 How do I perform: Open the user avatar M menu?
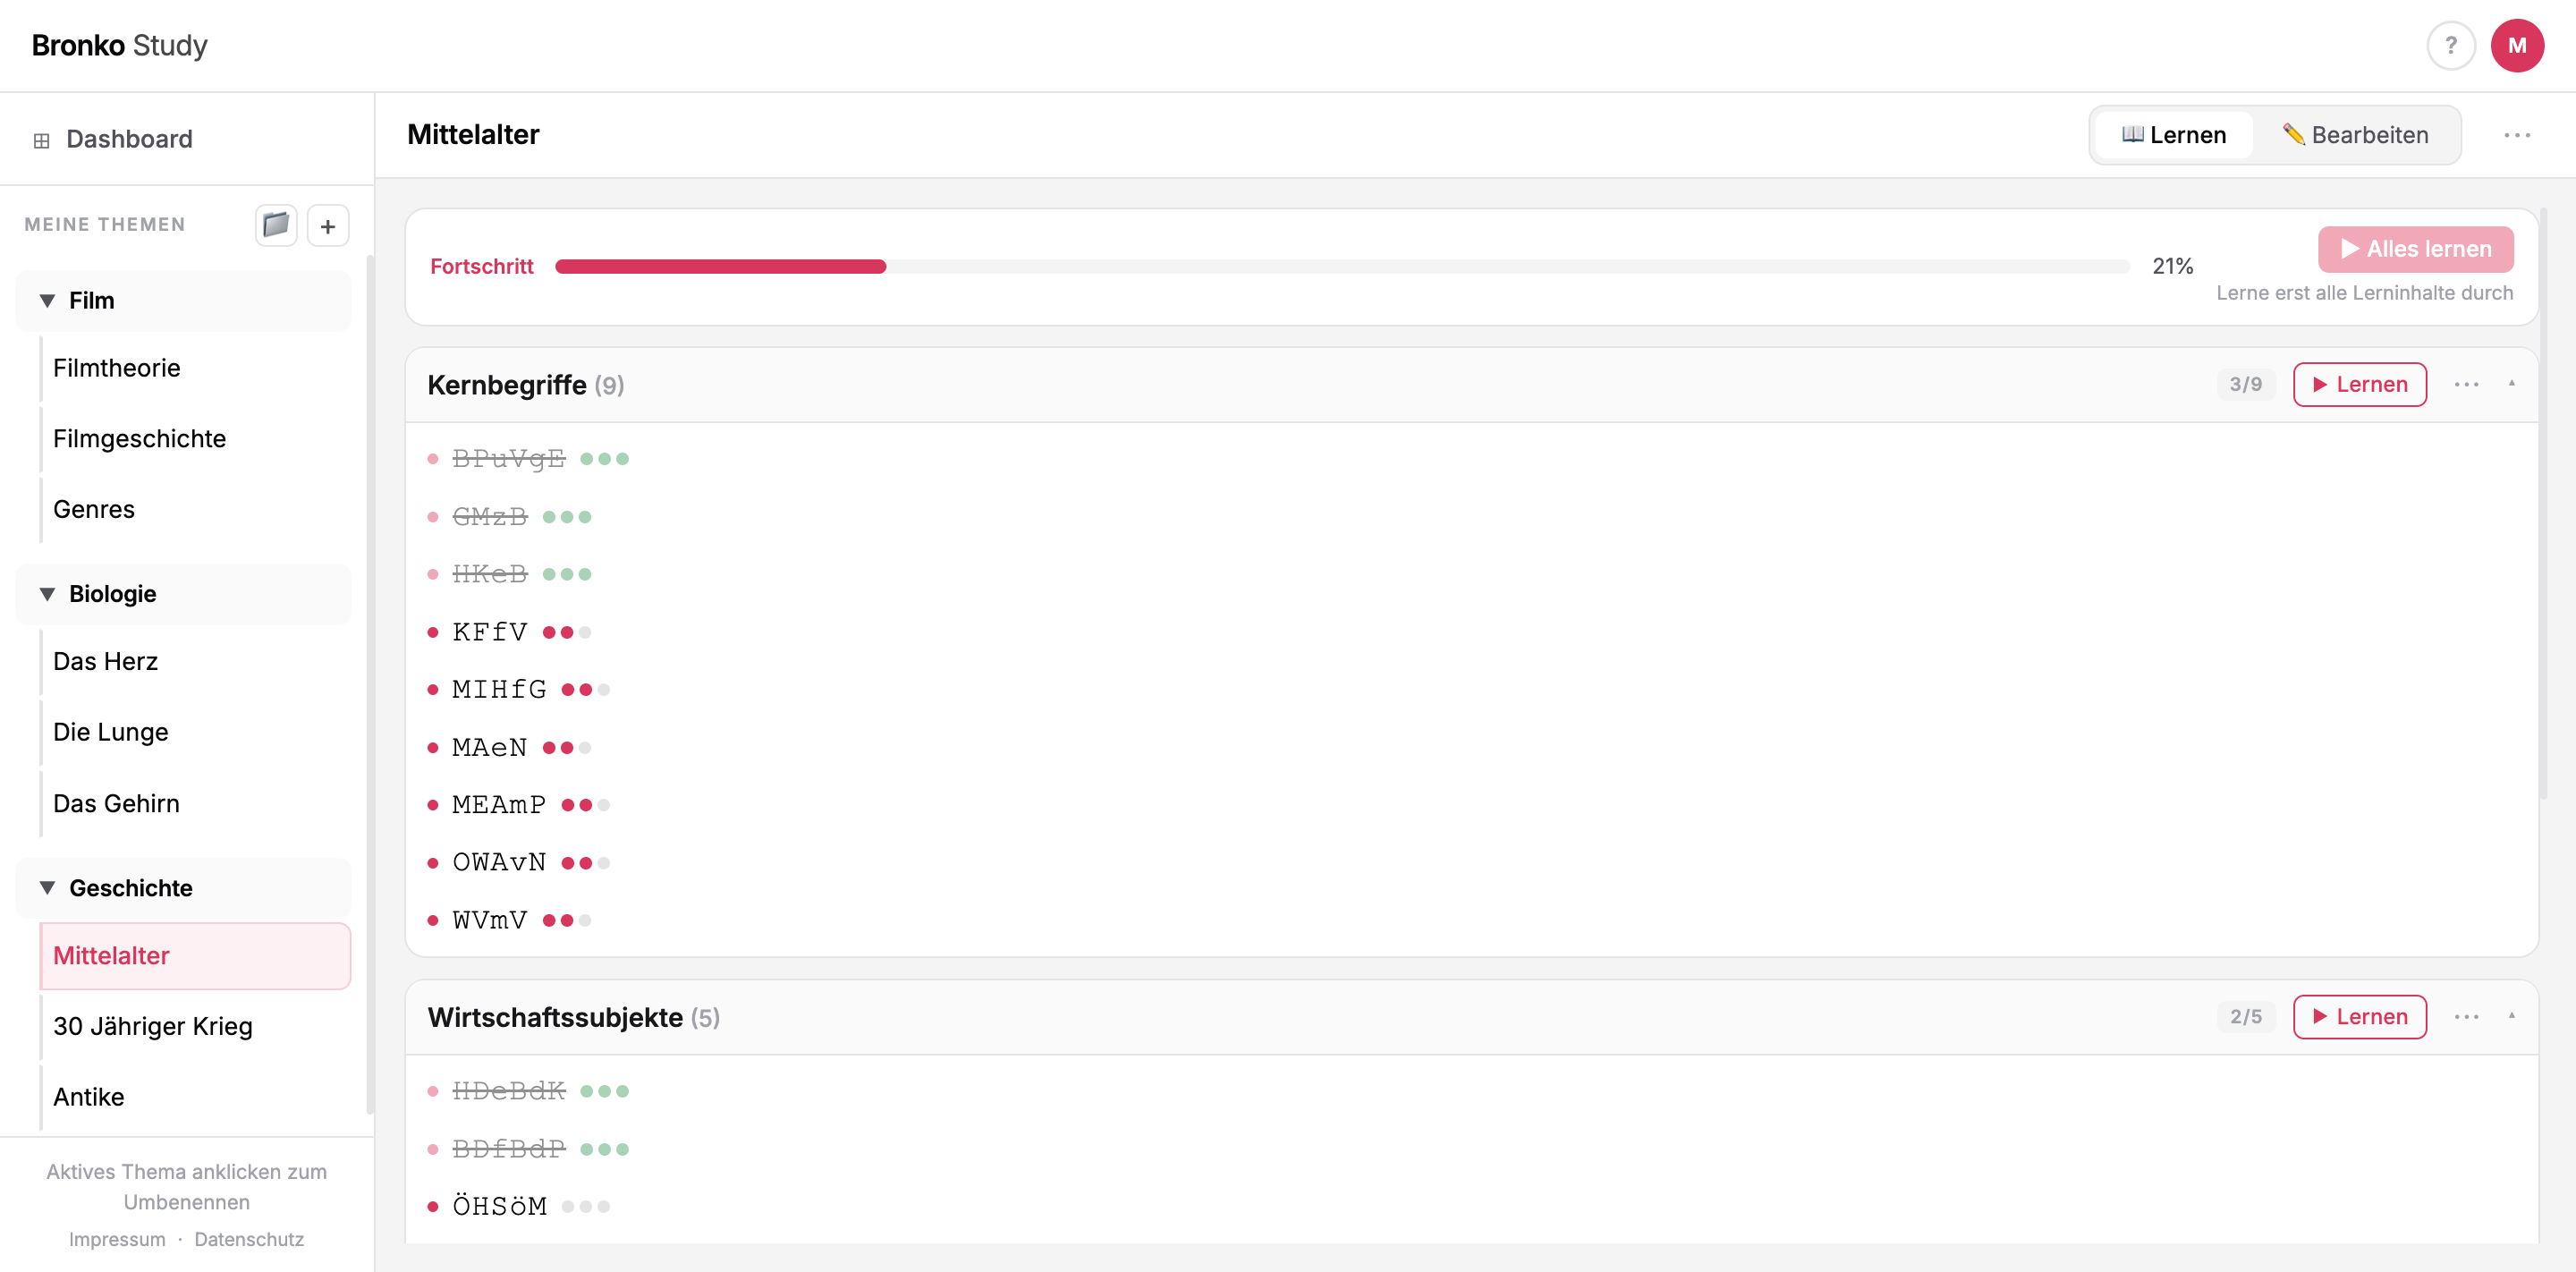pos(2516,46)
